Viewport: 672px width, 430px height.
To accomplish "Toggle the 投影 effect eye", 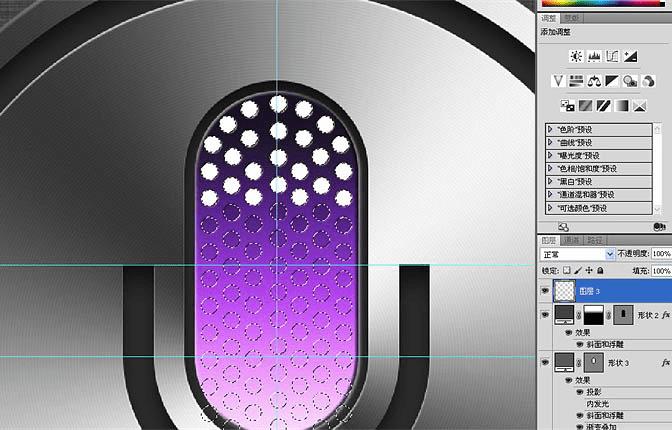I will (x=579, y=392).
